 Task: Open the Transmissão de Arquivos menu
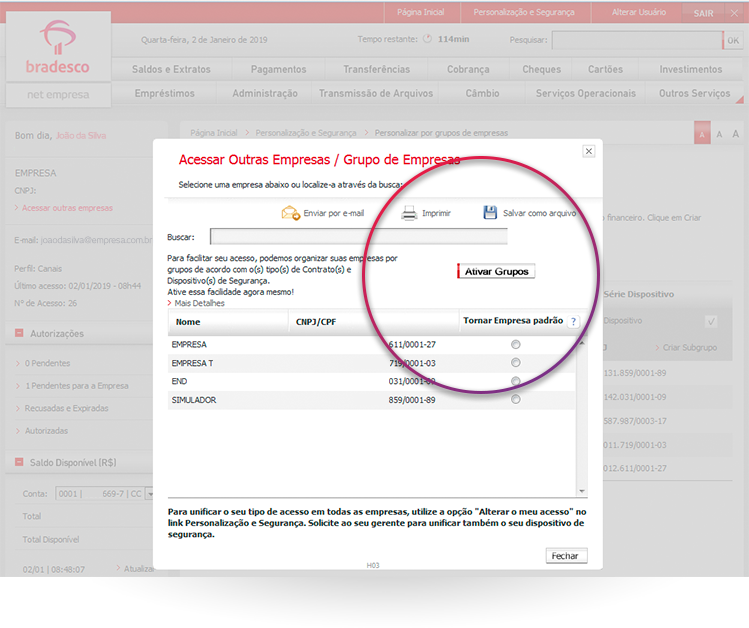pos(376,93)
